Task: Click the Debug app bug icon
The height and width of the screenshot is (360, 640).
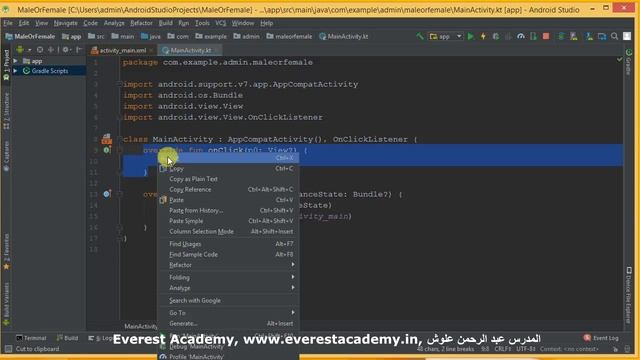Action: point(496,36)
